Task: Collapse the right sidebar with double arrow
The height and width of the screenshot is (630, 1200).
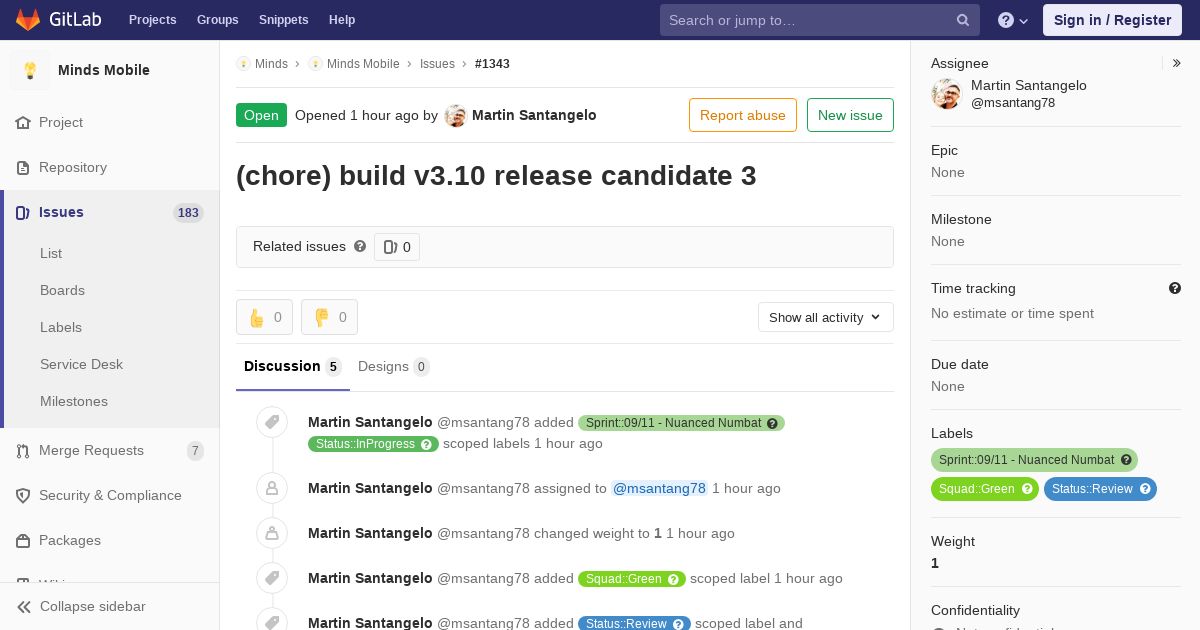Action: [x=1177, y=63]
